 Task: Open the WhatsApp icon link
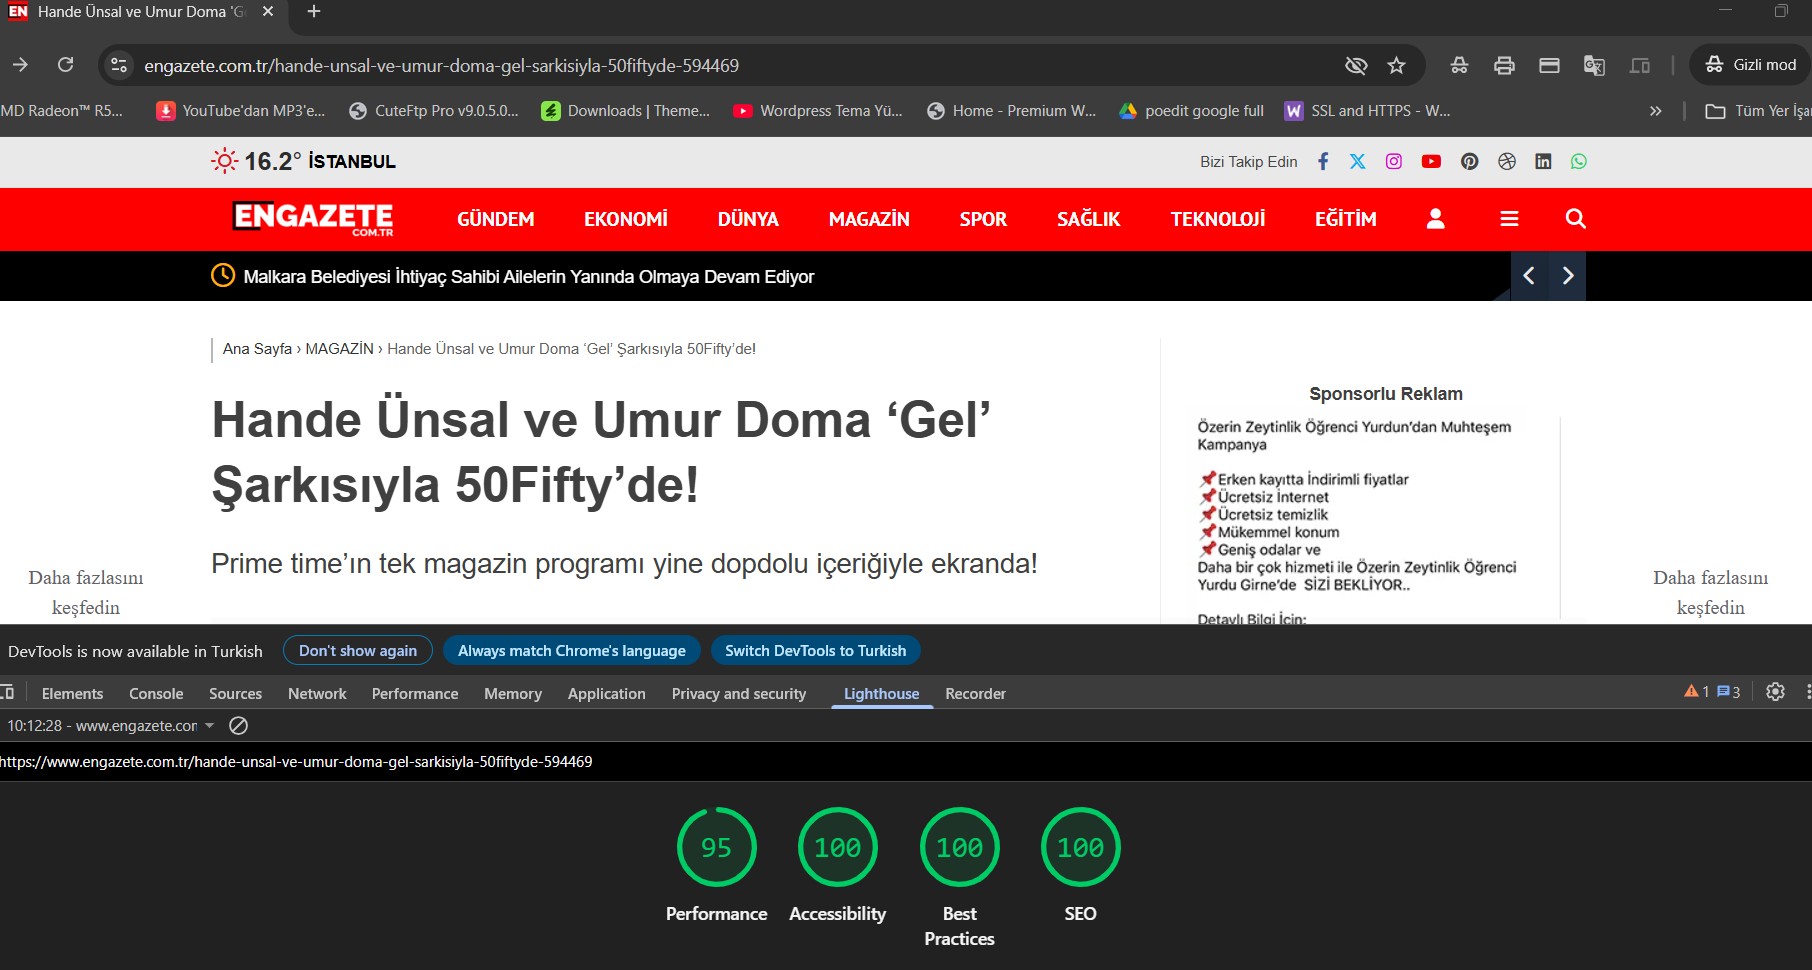click(x=1578, y=162)
